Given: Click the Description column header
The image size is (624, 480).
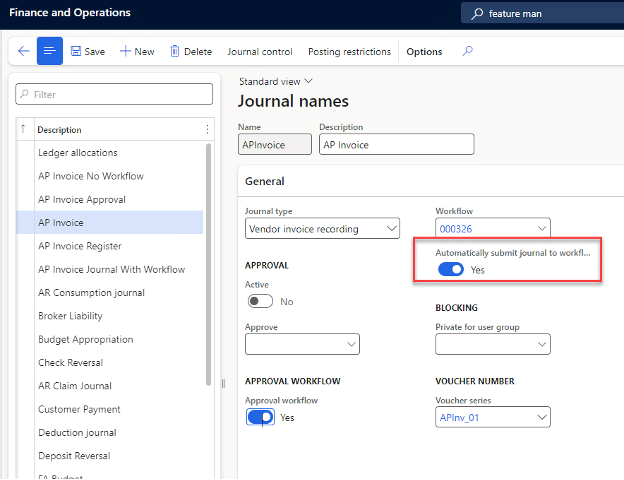Looking at the screenshot, I should [x=59, y=130].
